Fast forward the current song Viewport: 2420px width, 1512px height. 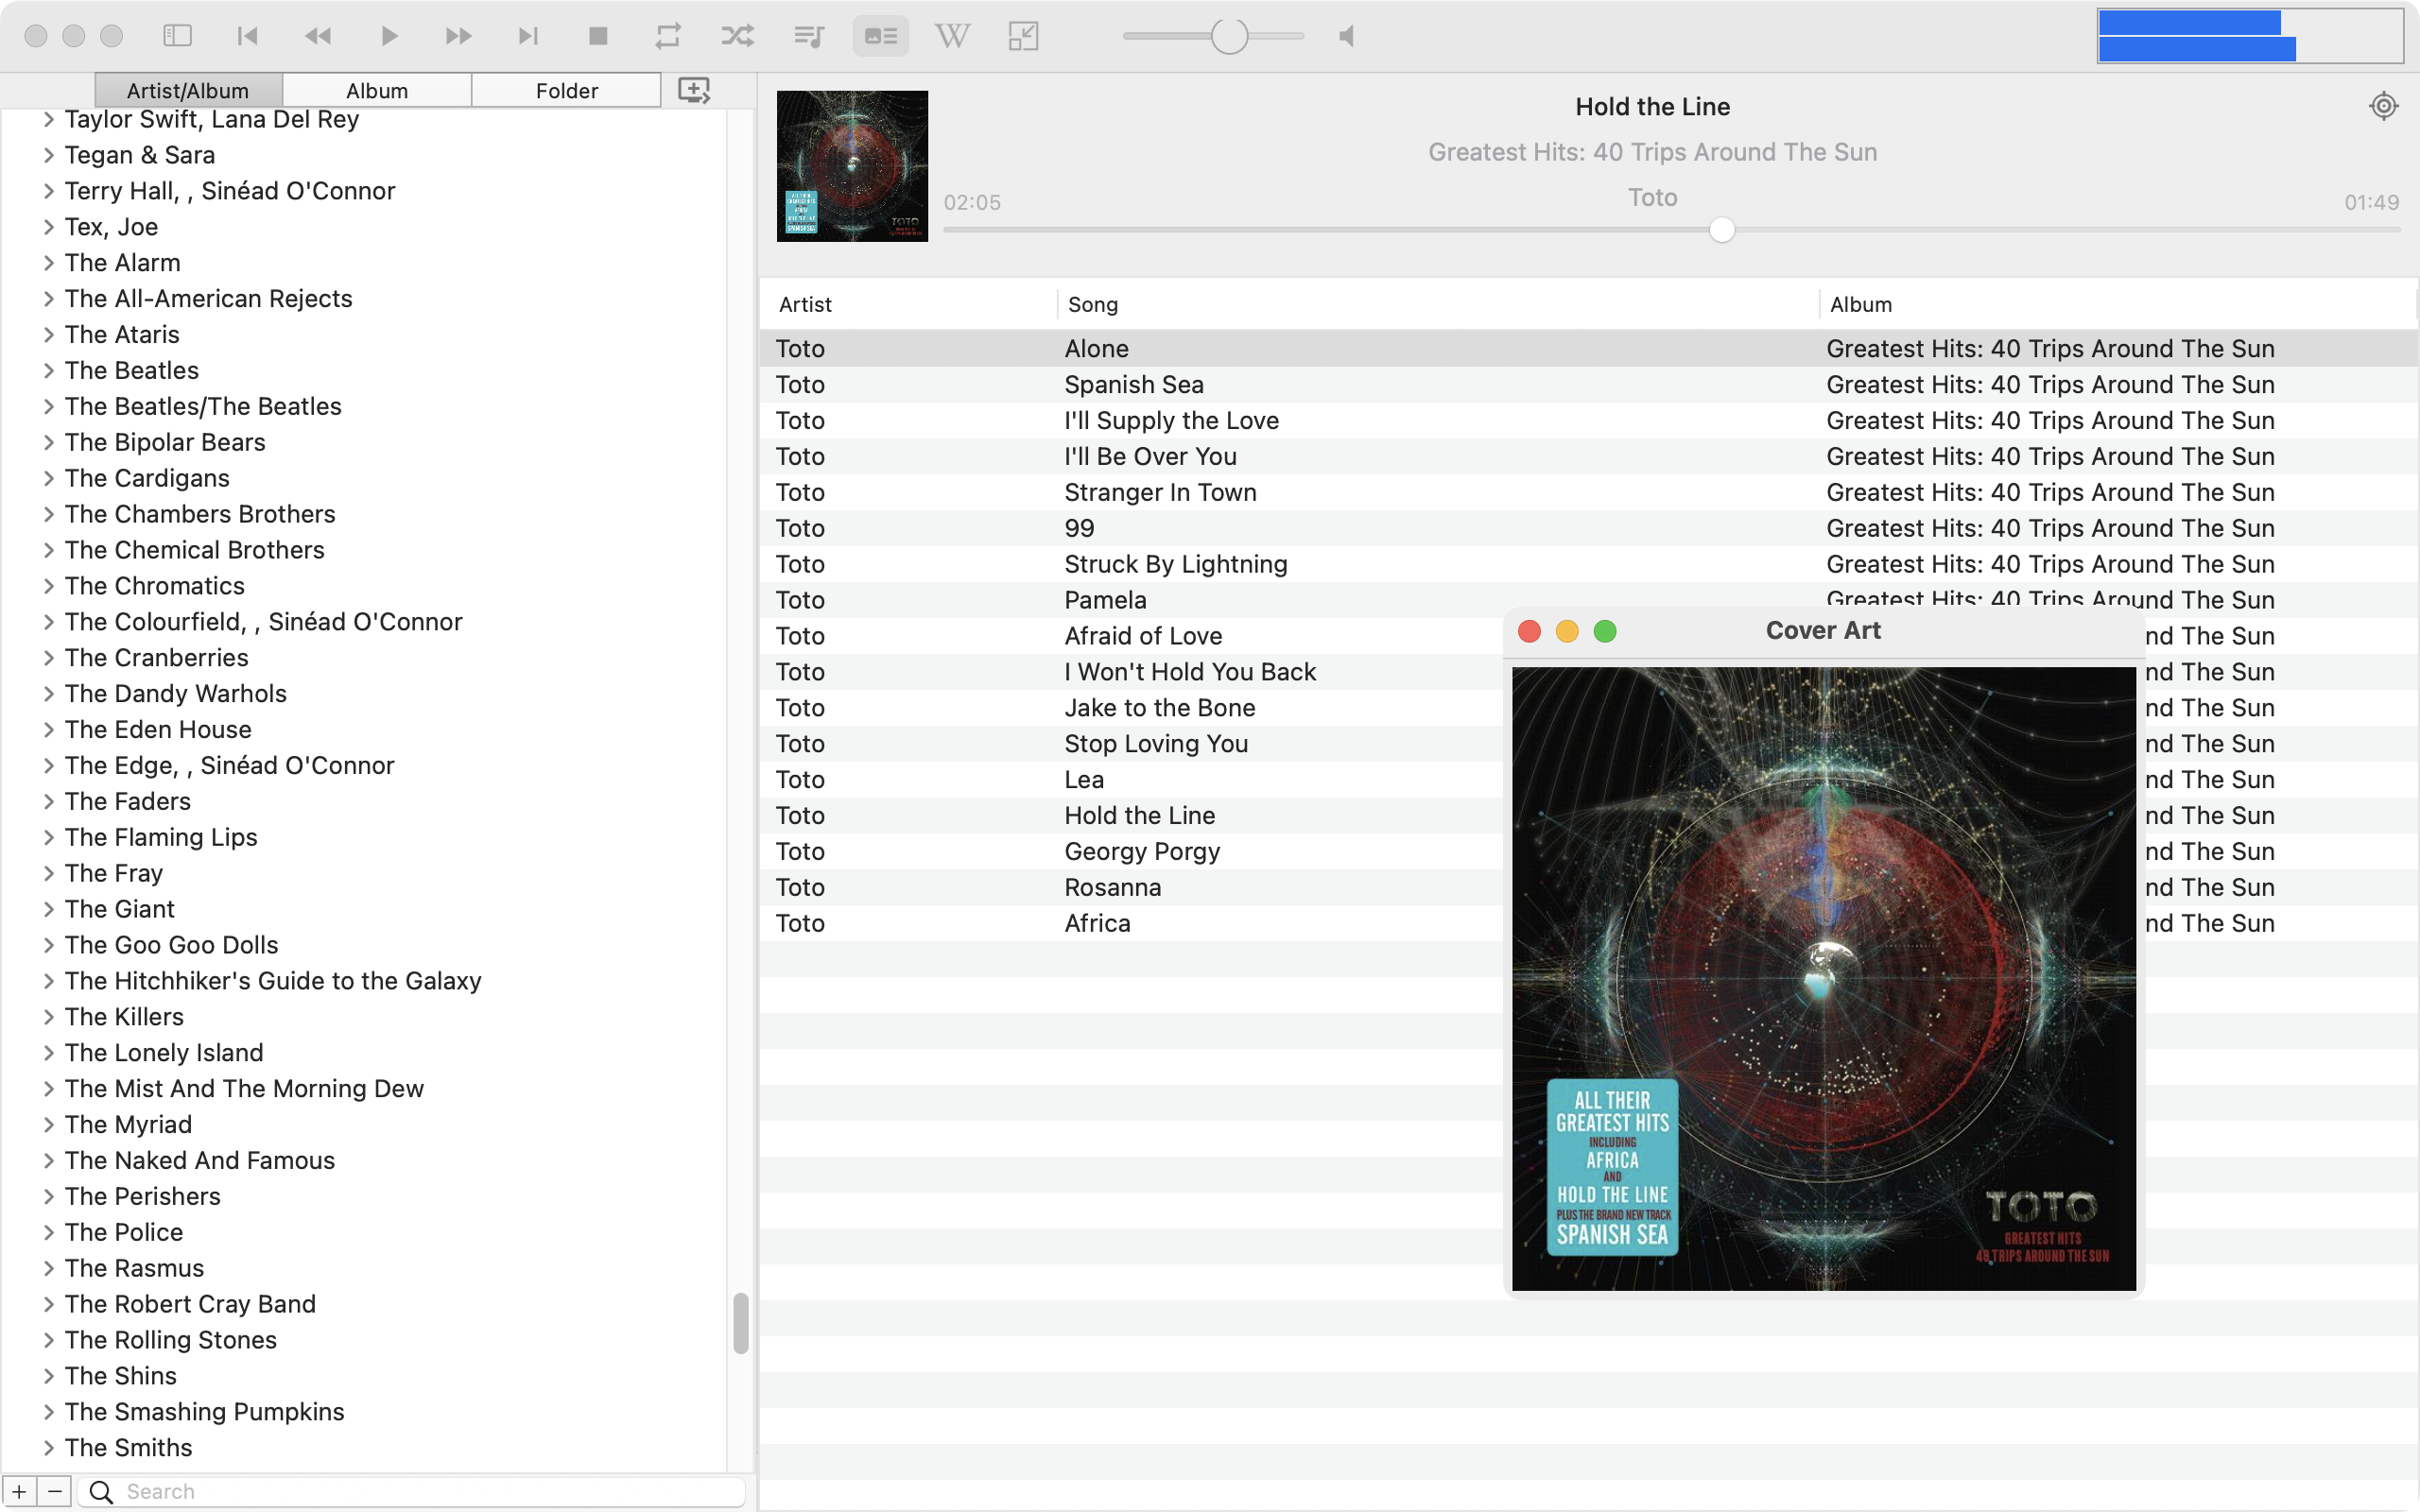tap(459, 36)
